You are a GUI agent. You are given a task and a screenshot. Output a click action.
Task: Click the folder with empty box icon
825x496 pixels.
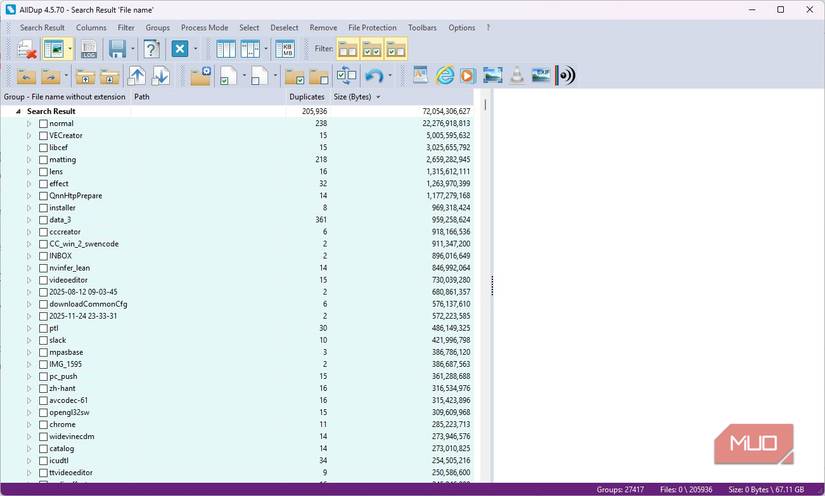pyautogui.click(x=319, y=76)
